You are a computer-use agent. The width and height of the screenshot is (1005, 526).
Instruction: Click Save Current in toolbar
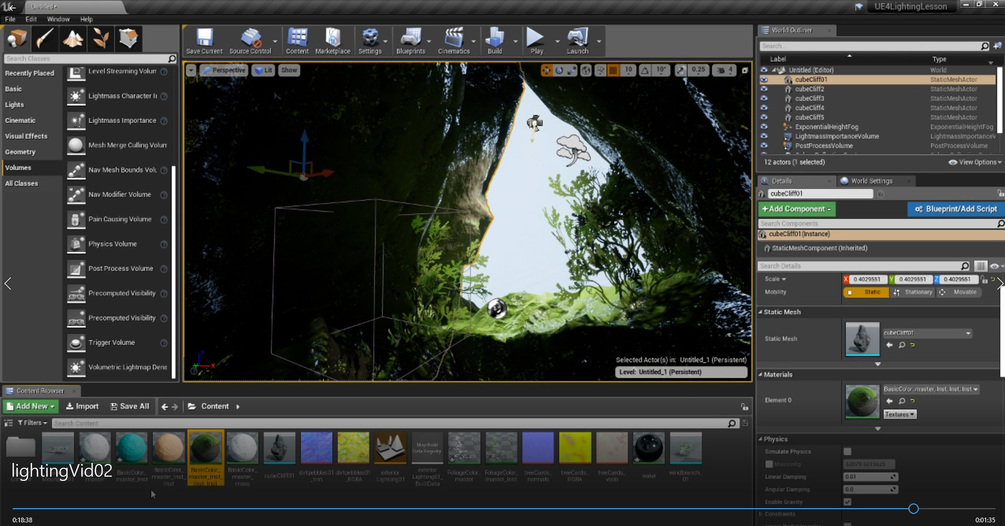(204, 41)
